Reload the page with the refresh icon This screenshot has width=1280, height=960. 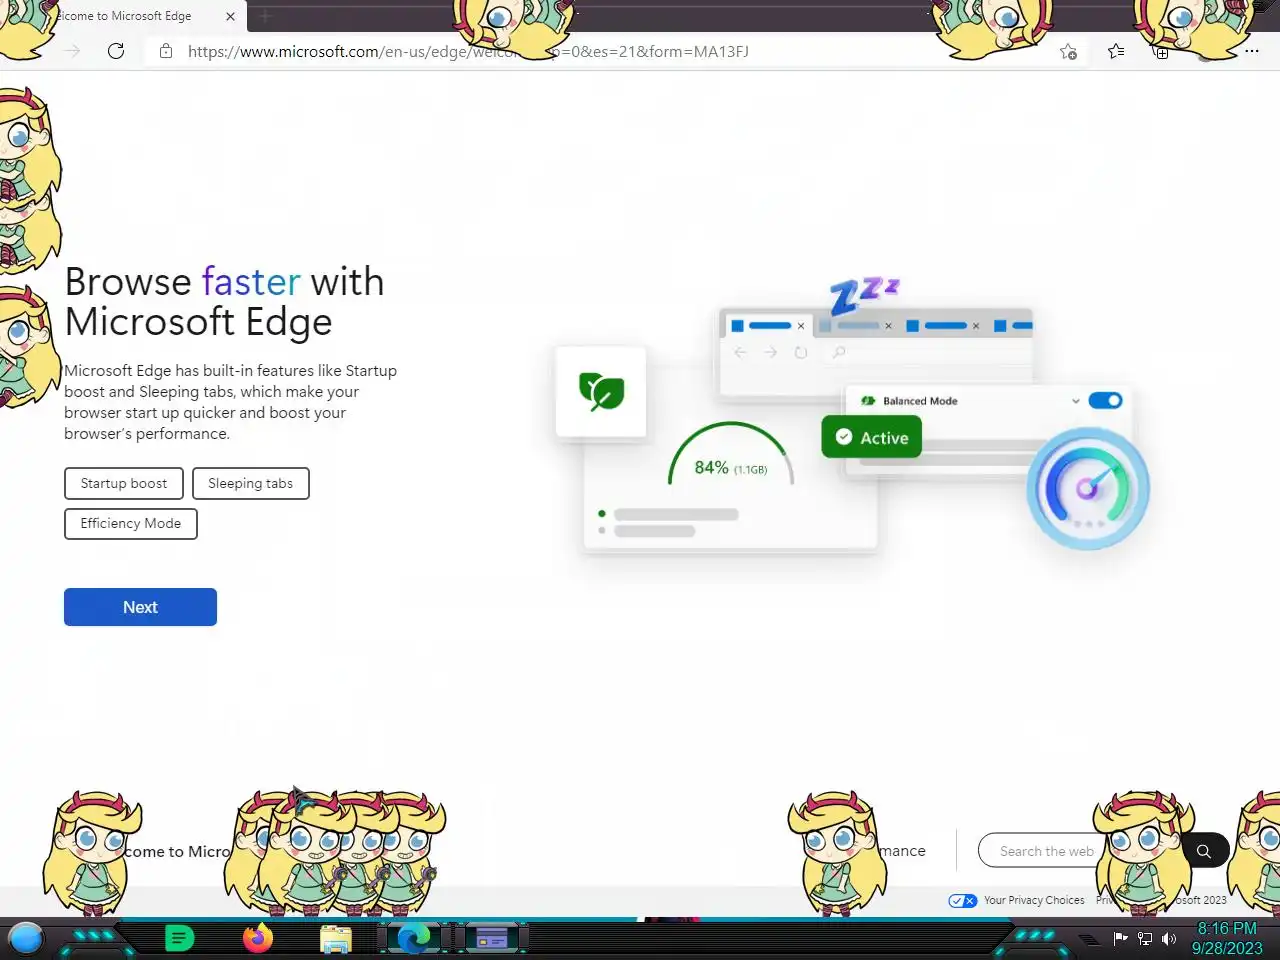[x=116, y=51]
